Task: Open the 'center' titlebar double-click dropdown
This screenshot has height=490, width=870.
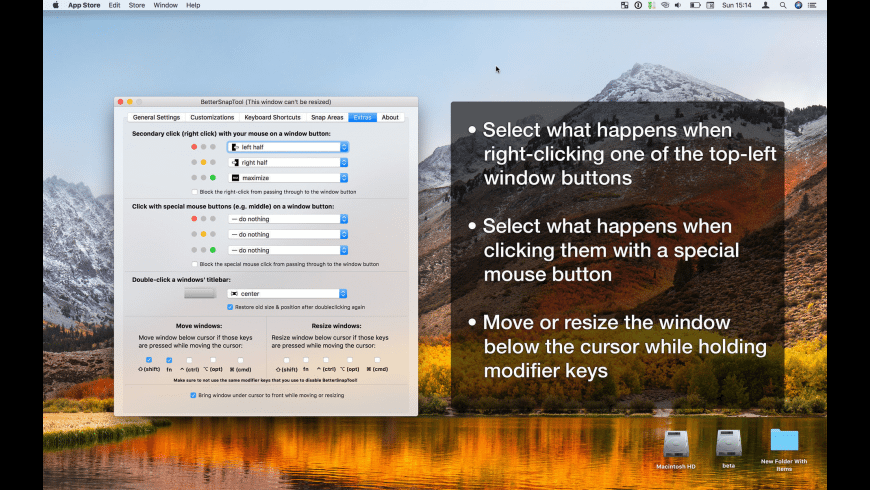Action: pos(287,294)
